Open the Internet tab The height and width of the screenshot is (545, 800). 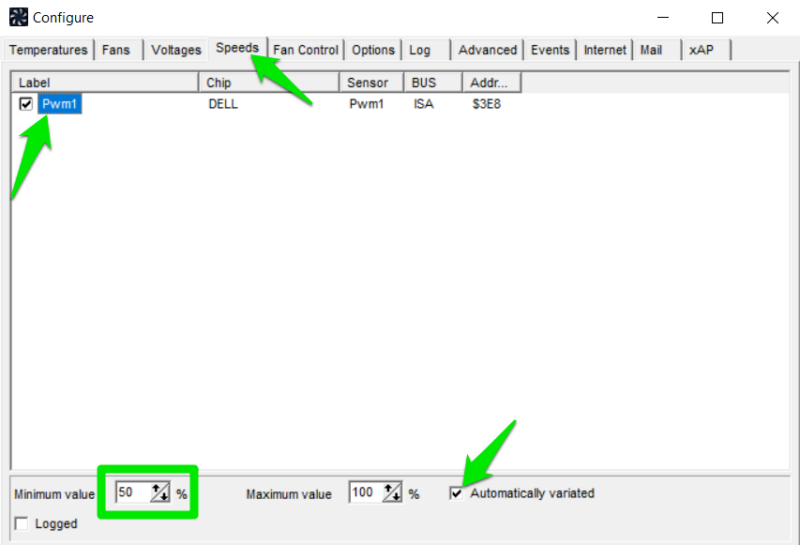tap(605, 50)
